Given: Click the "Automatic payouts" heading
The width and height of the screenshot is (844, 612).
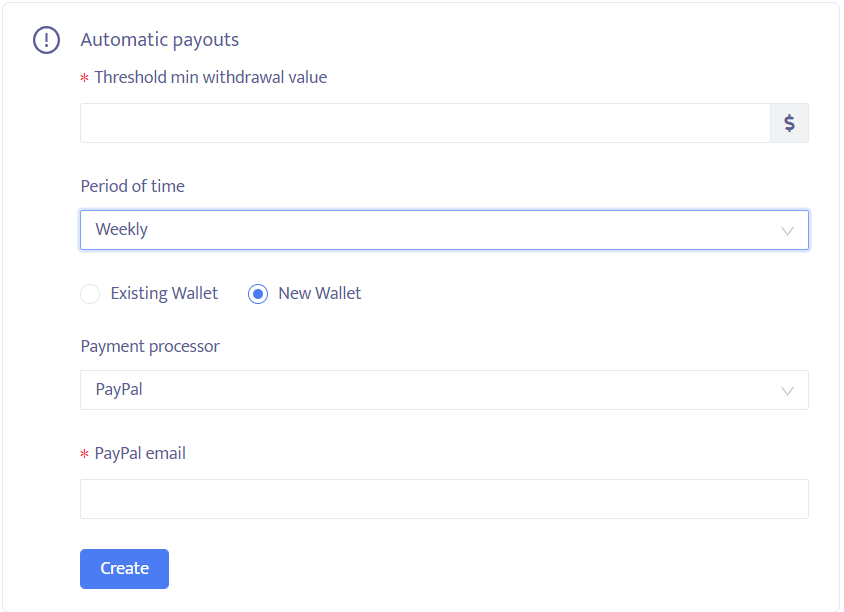Looking at the screenshot, I should point(160,40).
